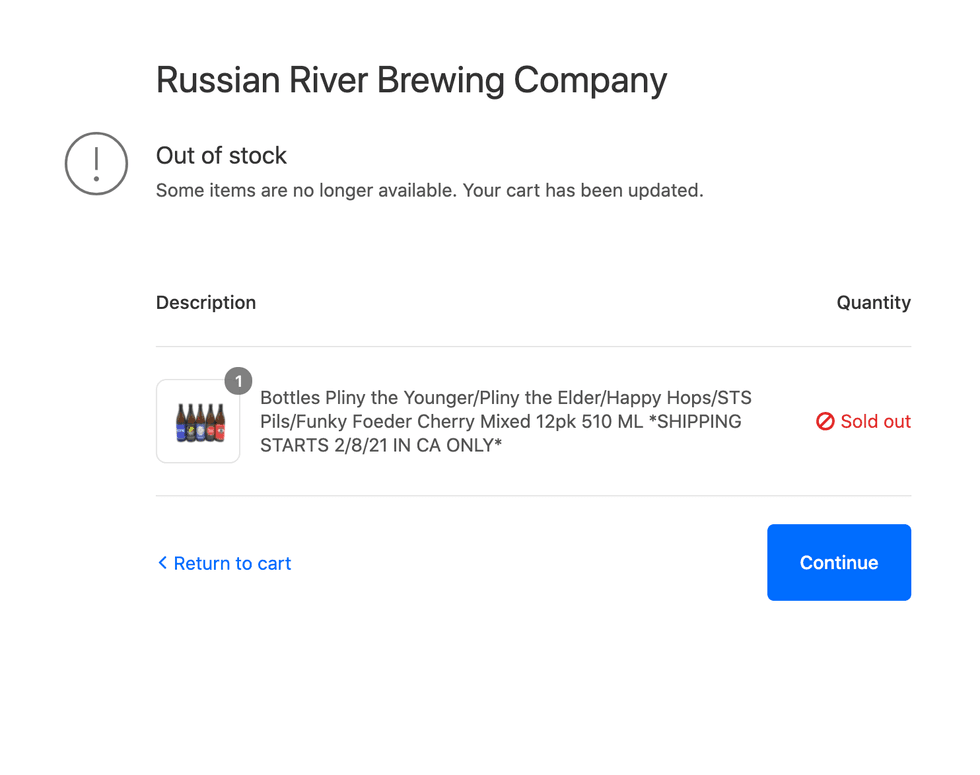This screenshot has height=775, width=980.
Task: Click the Sold out label text
Action: point(876,421)
